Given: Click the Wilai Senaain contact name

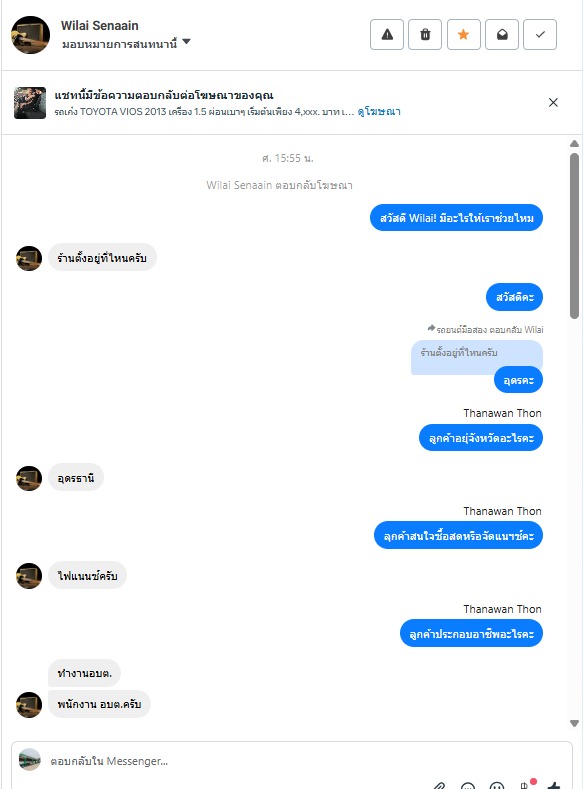Looking at the screenshot, I should click(x=100, y=26).
